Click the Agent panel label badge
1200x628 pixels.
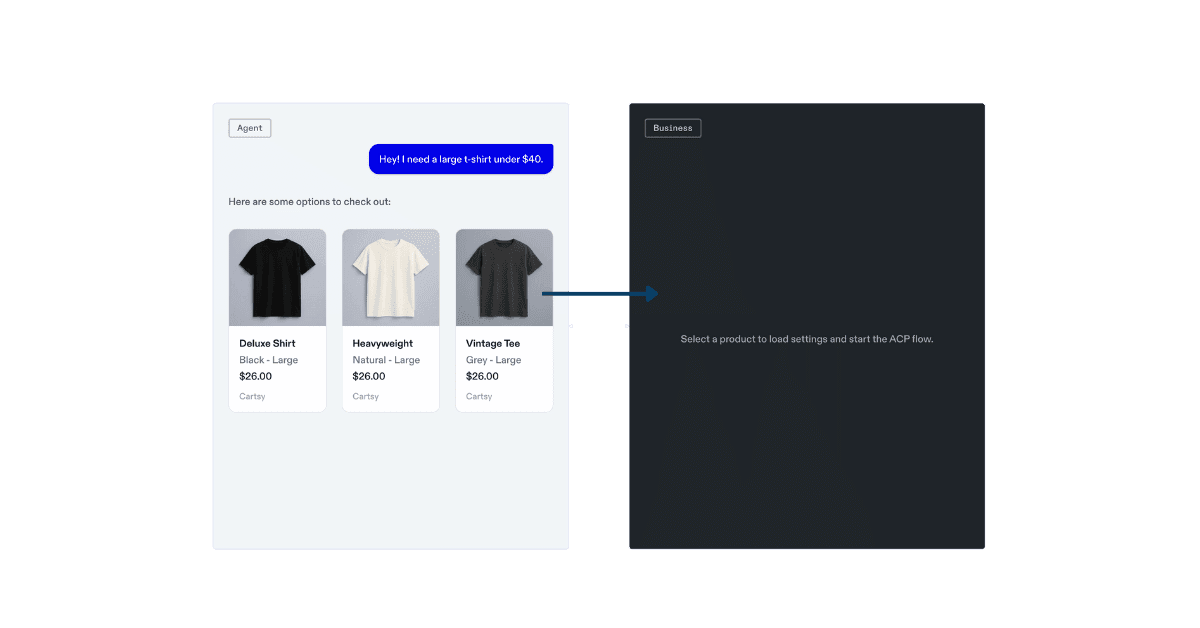(249, 128)
